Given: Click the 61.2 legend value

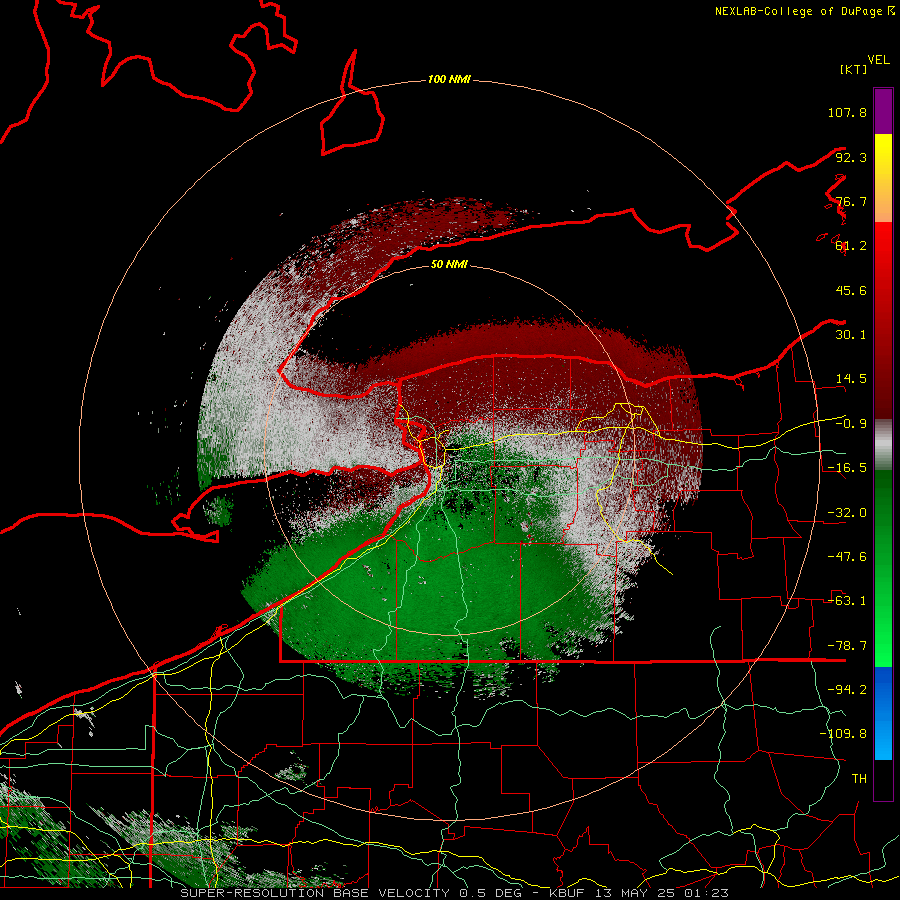Looking at the screenshot, I should 851,246.
